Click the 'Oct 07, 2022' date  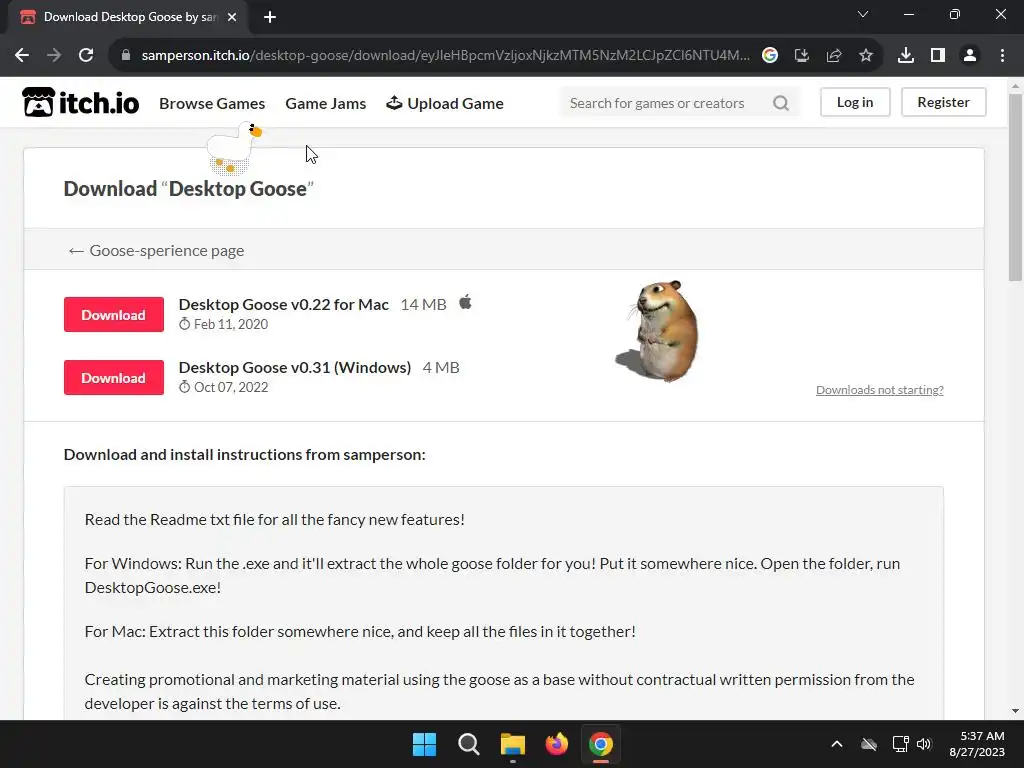tap(231, 387)
